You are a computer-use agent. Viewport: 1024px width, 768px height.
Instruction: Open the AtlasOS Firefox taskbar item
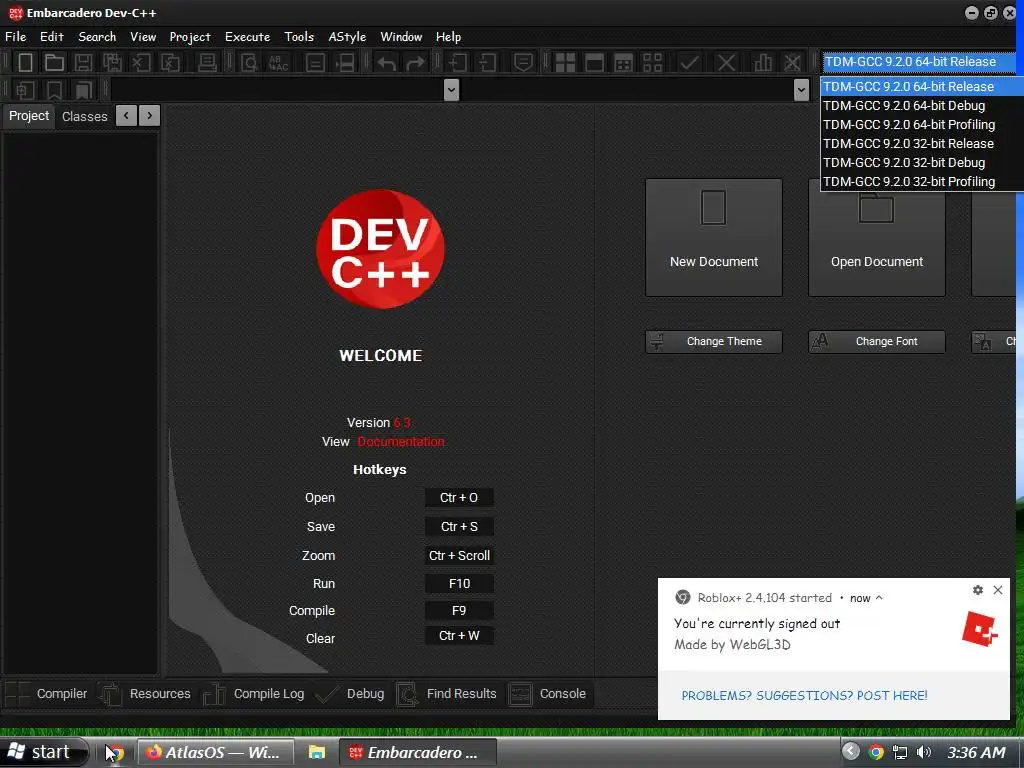(216, 752)
